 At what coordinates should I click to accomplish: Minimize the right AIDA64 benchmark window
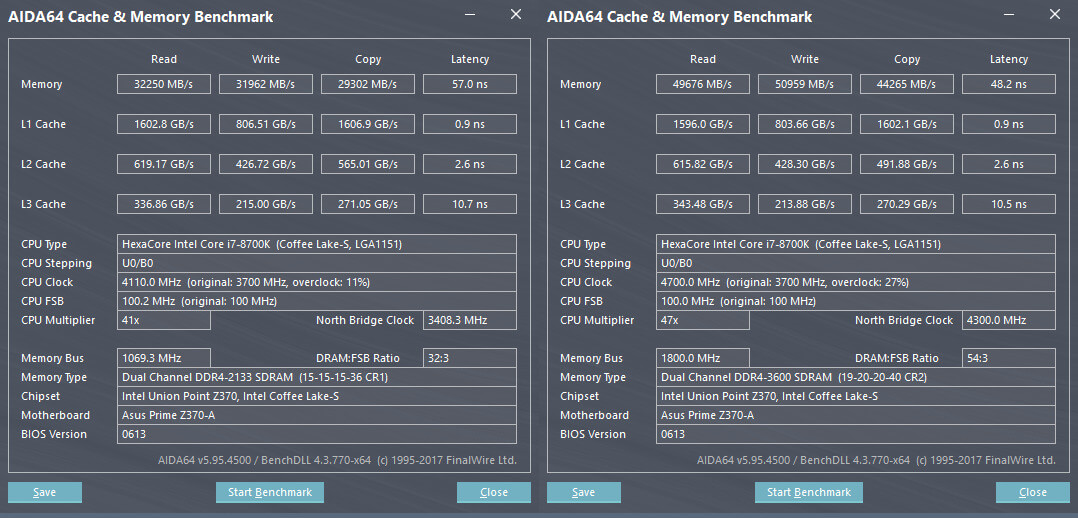(1009, 16)
